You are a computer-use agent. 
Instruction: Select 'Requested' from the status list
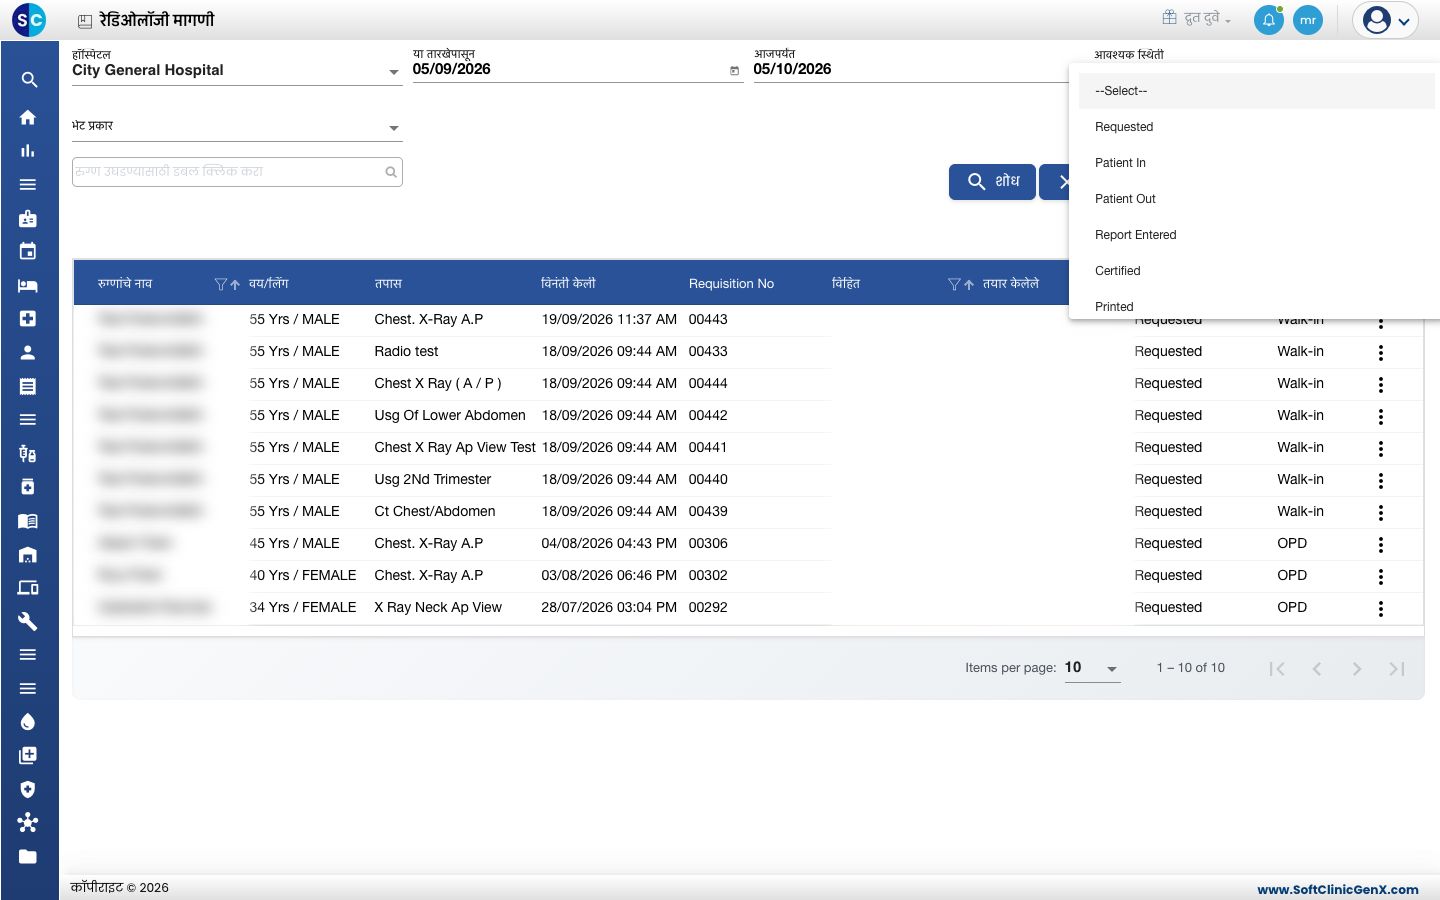[1256, 127]
